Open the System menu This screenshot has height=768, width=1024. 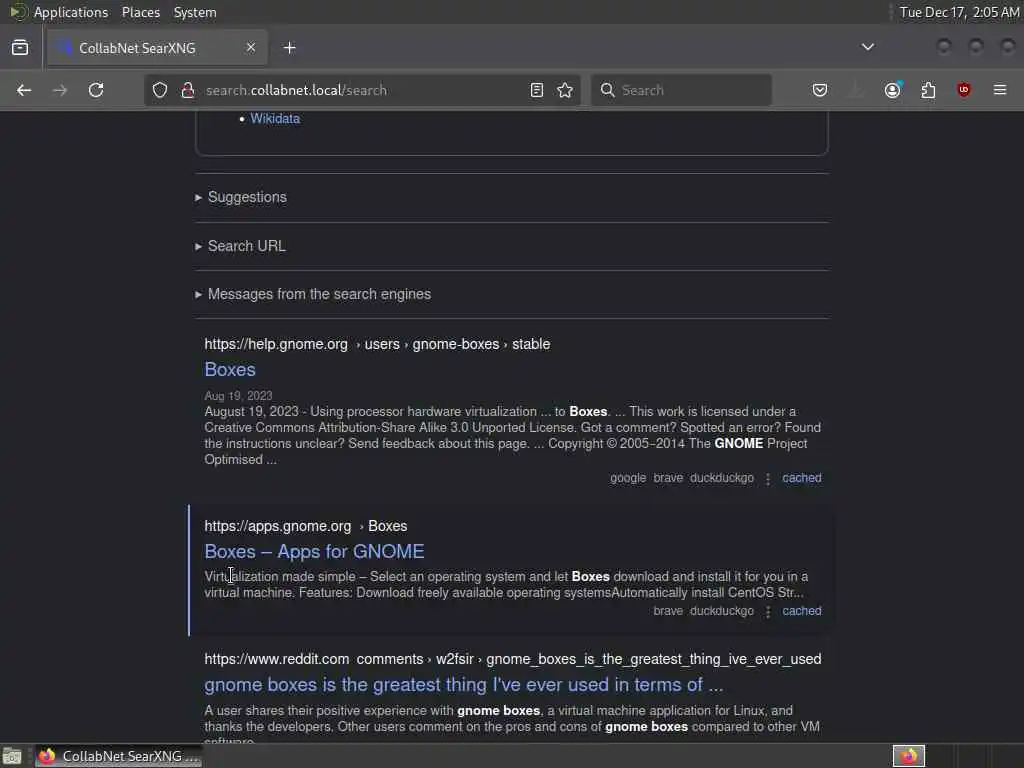[195, 12]
